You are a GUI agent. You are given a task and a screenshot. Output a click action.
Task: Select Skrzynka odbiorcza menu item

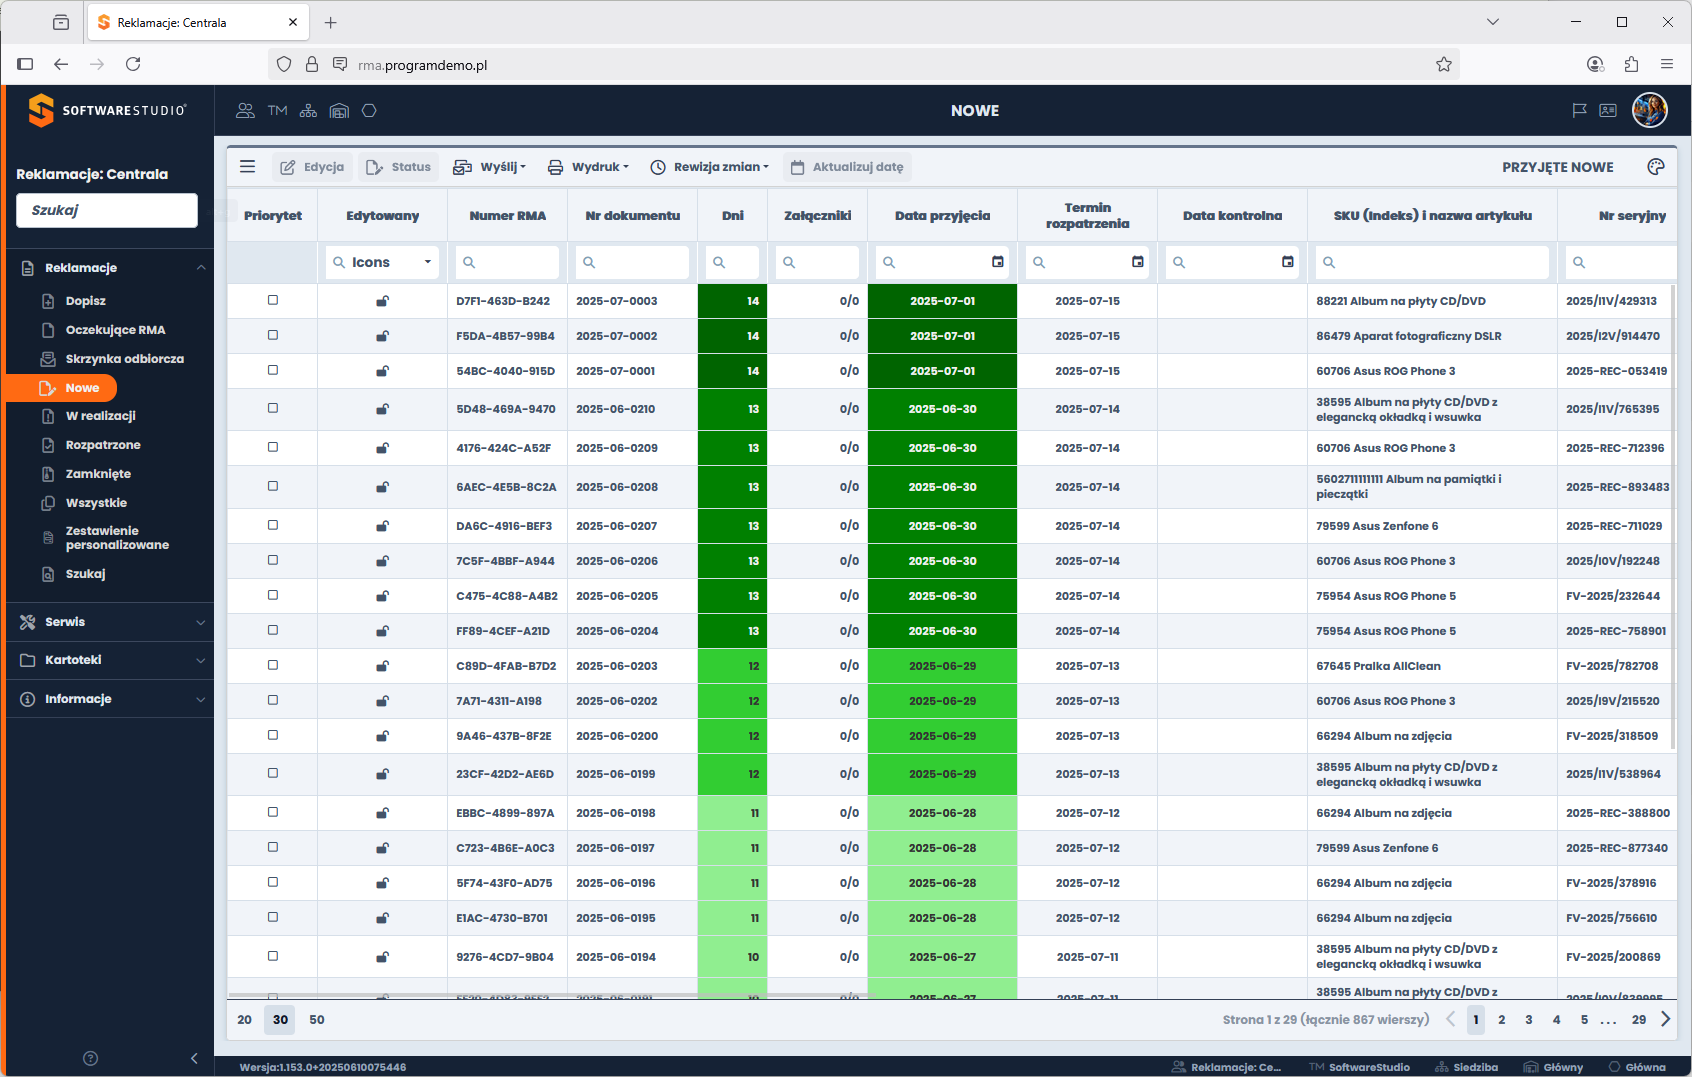(x=124, y=359)
